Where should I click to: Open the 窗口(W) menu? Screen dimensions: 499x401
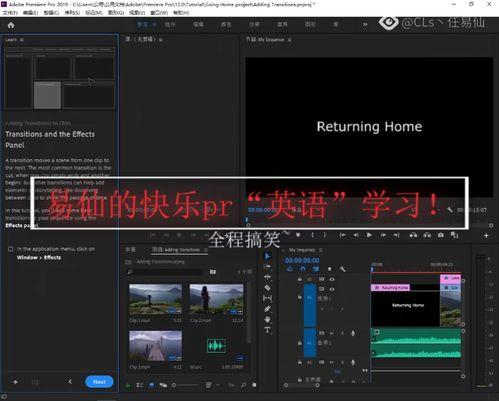[x=159, y=13]
